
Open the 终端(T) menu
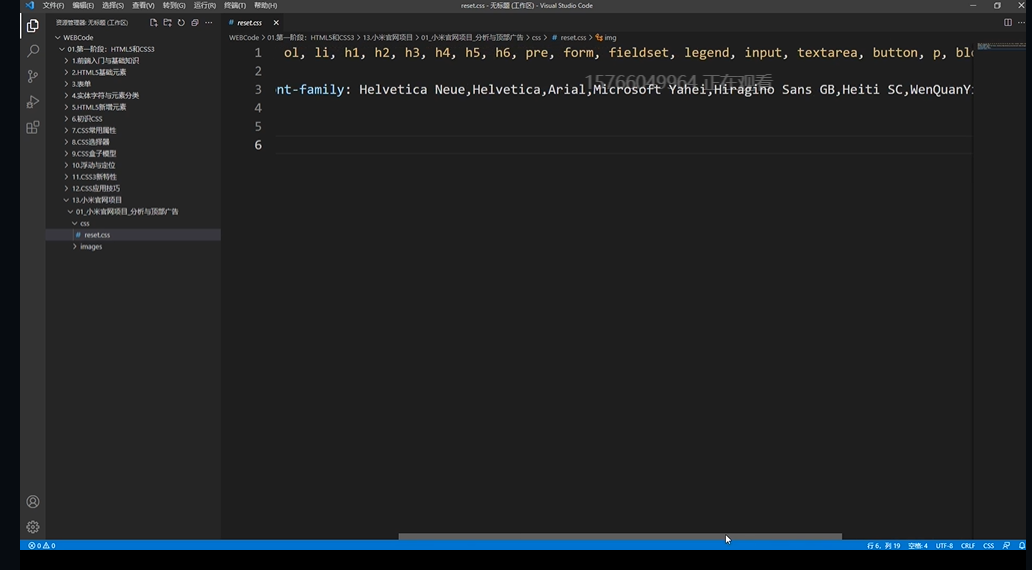click(x=235, y=5)
